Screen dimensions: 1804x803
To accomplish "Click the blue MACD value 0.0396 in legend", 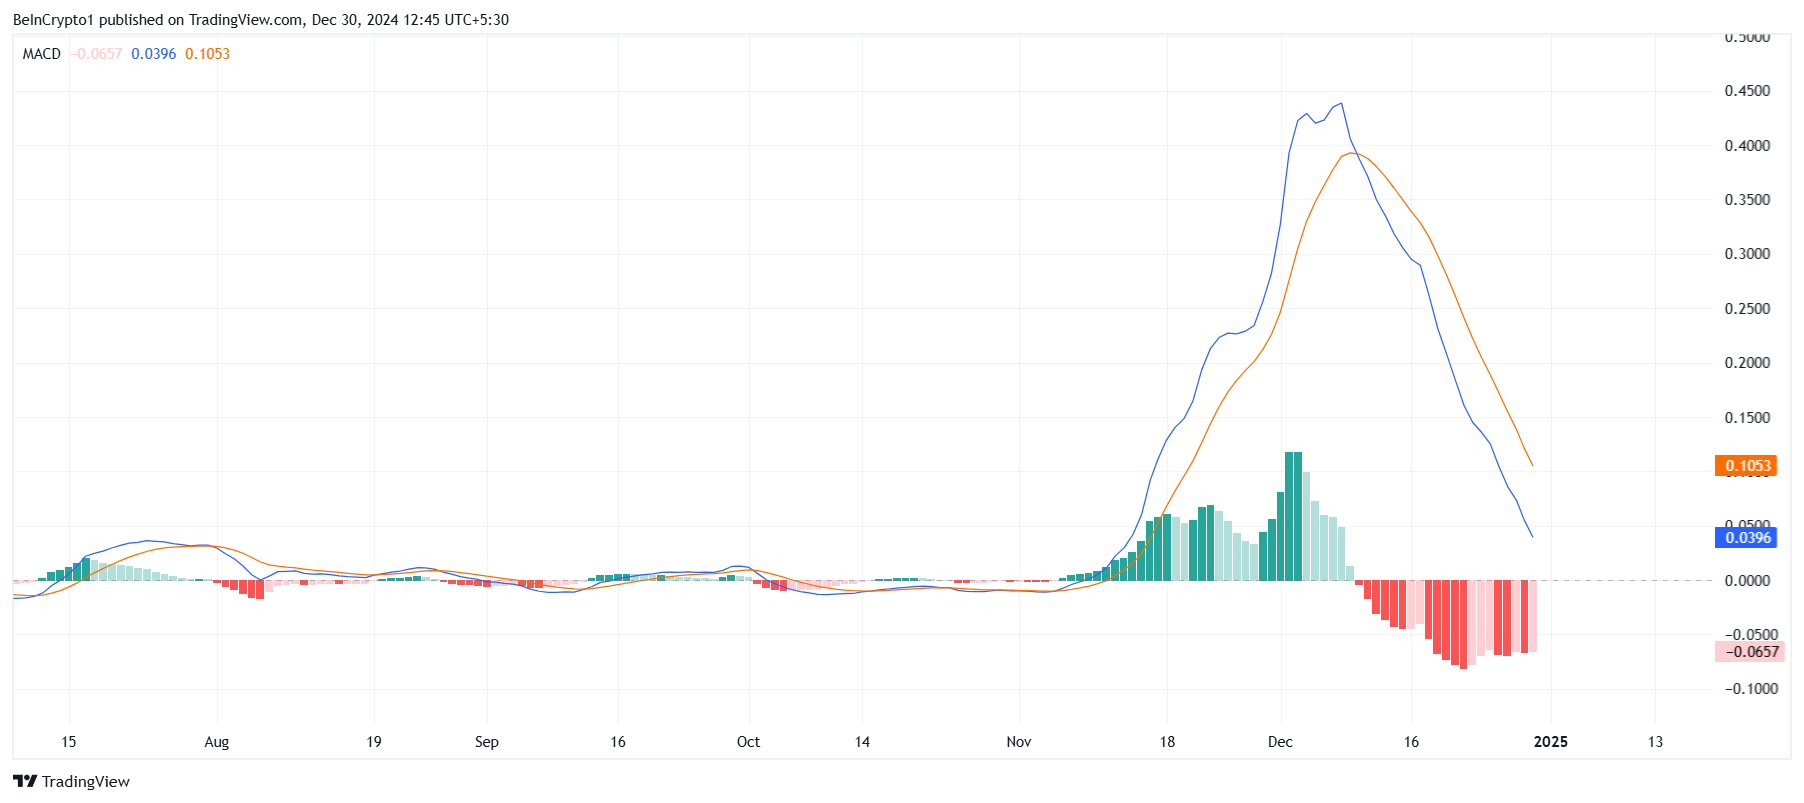I will coord(154,54).
